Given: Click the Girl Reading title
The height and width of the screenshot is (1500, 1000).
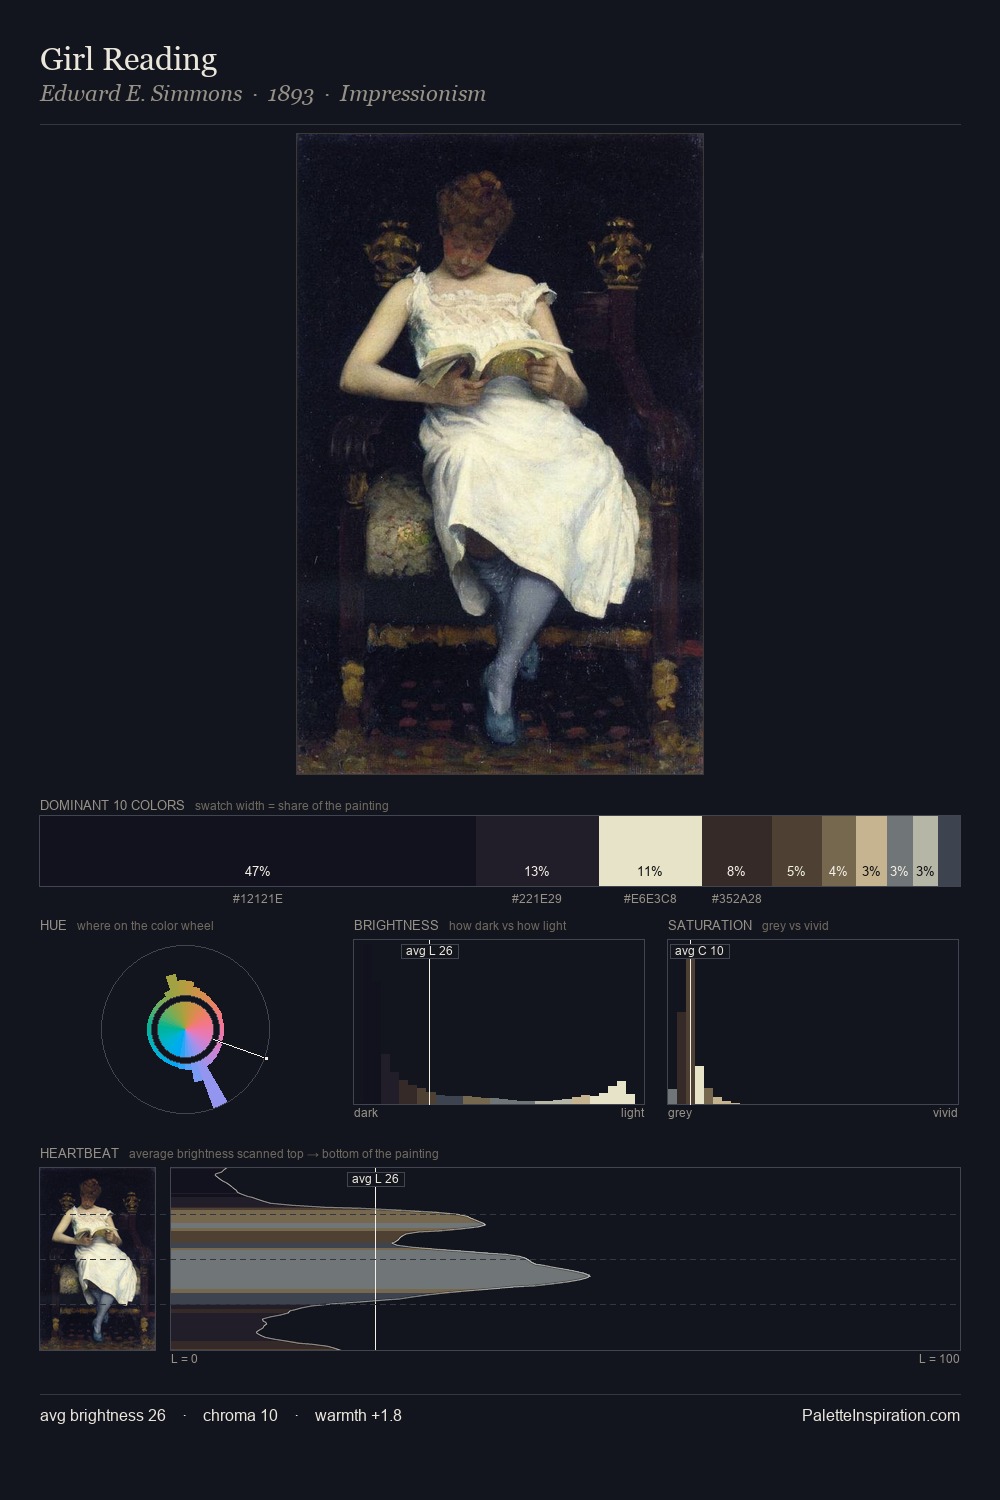Looking at the screenshot, I should click(128, 59).
